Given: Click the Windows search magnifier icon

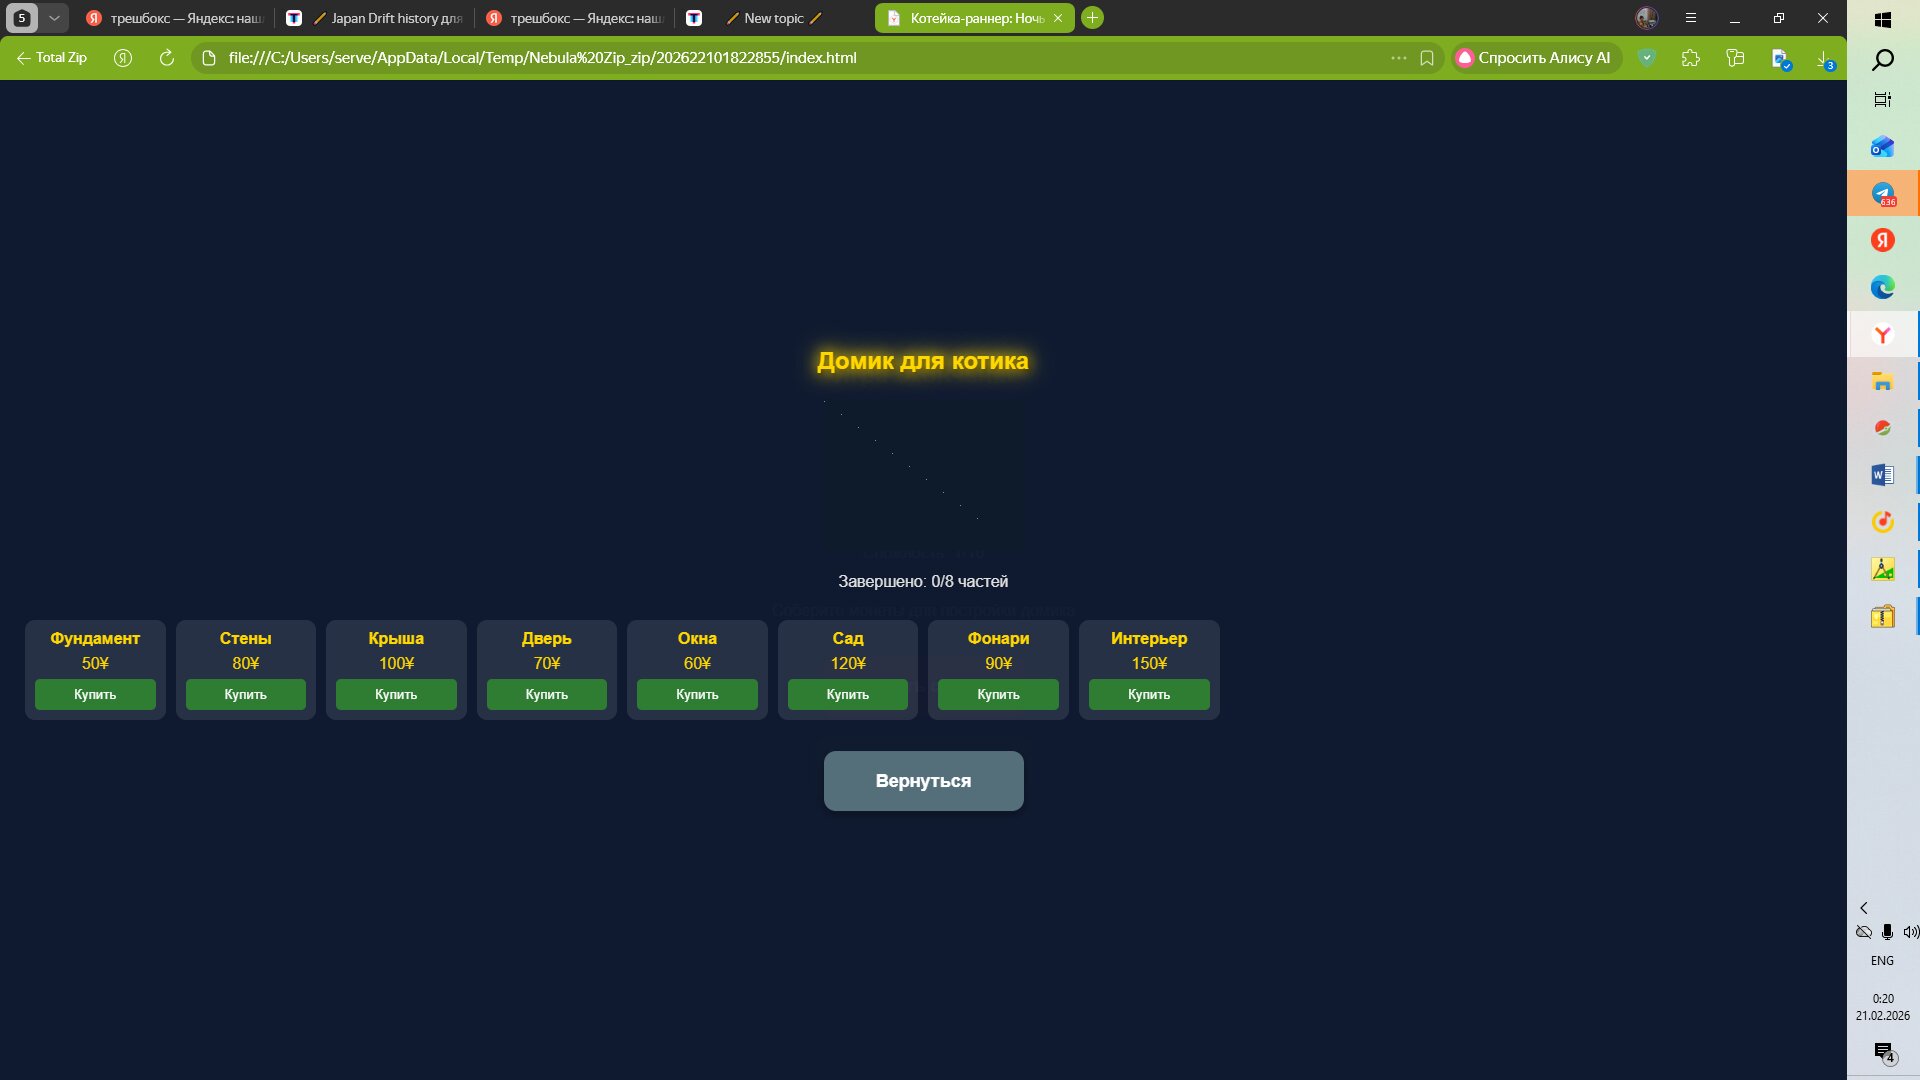Looking at the screenshot, I should coord(1882,60).
